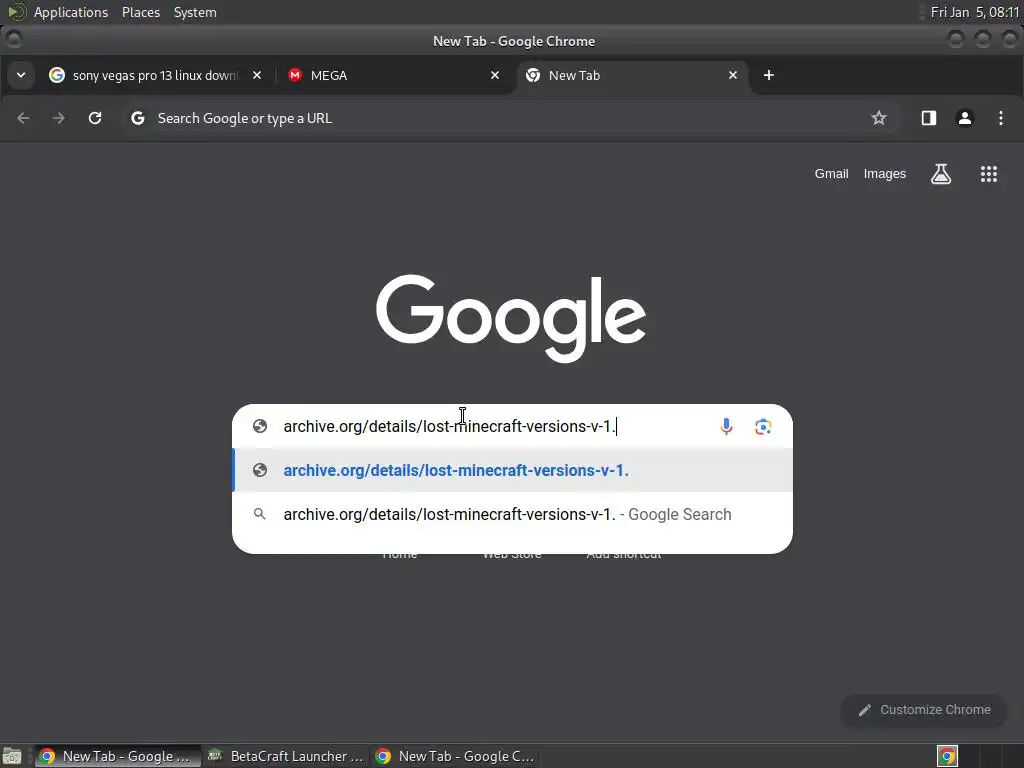Image resolution: width=1024 pixels, height=768 pixels.
Task: Open the window menu button in titlebar
Action: (x=13, y=40)
